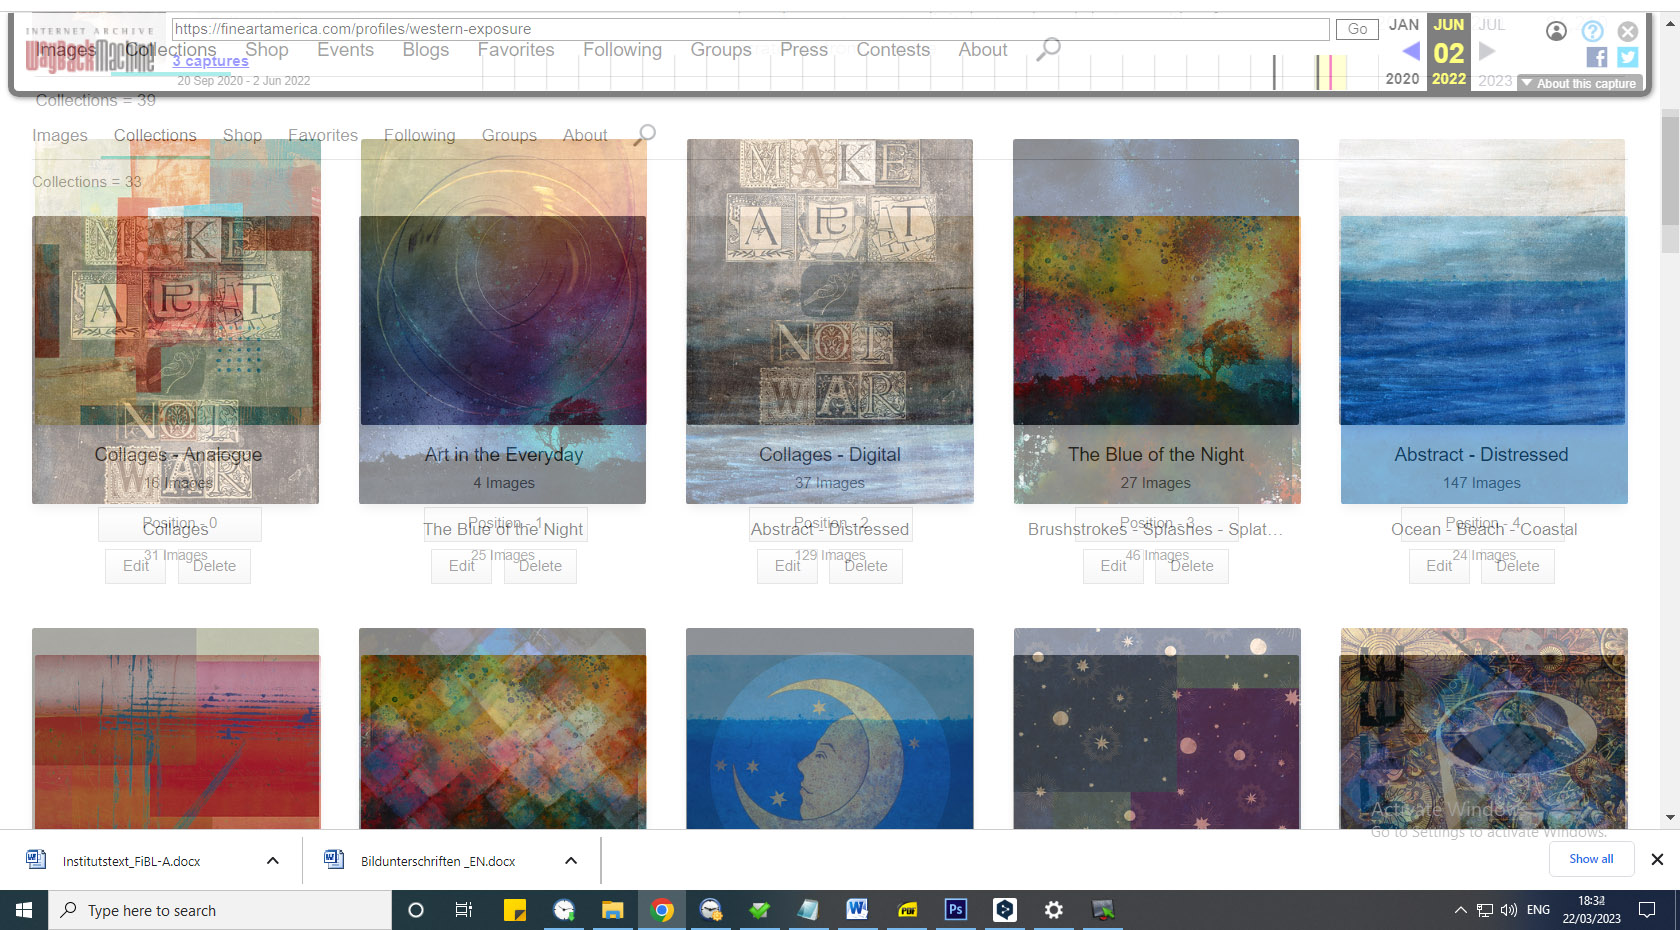Share this capture on Facebook

point(1597,58)
